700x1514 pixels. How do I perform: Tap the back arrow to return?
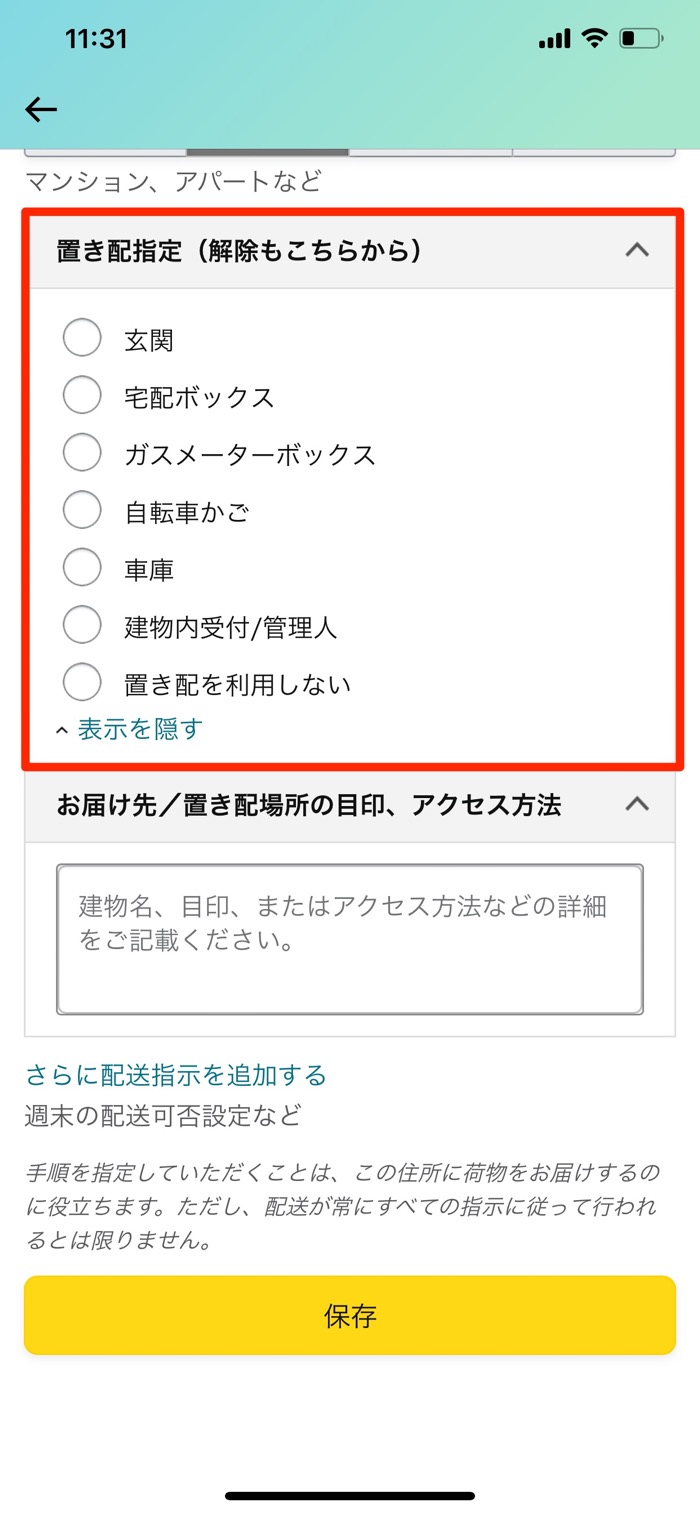coord(40,109)
